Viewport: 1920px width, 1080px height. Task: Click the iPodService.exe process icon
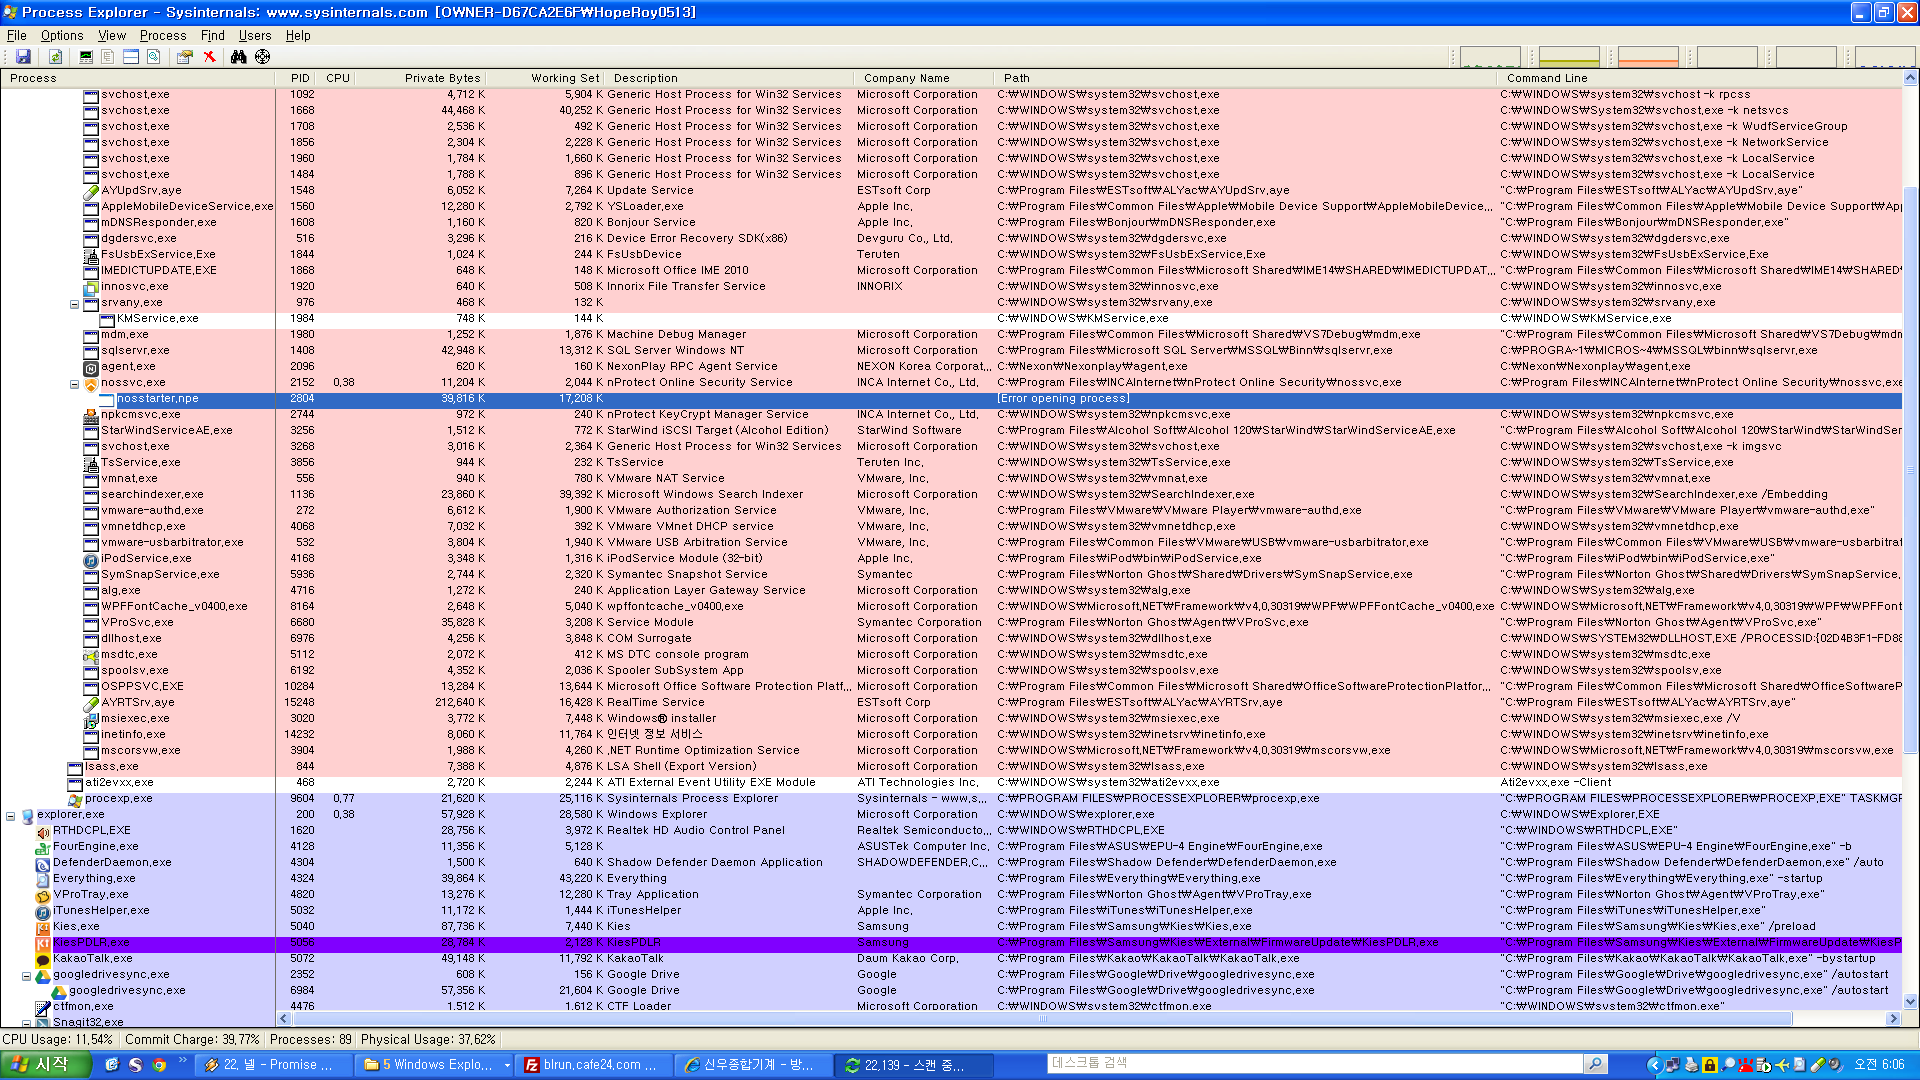pyautogui.click(x=91, y=559)
